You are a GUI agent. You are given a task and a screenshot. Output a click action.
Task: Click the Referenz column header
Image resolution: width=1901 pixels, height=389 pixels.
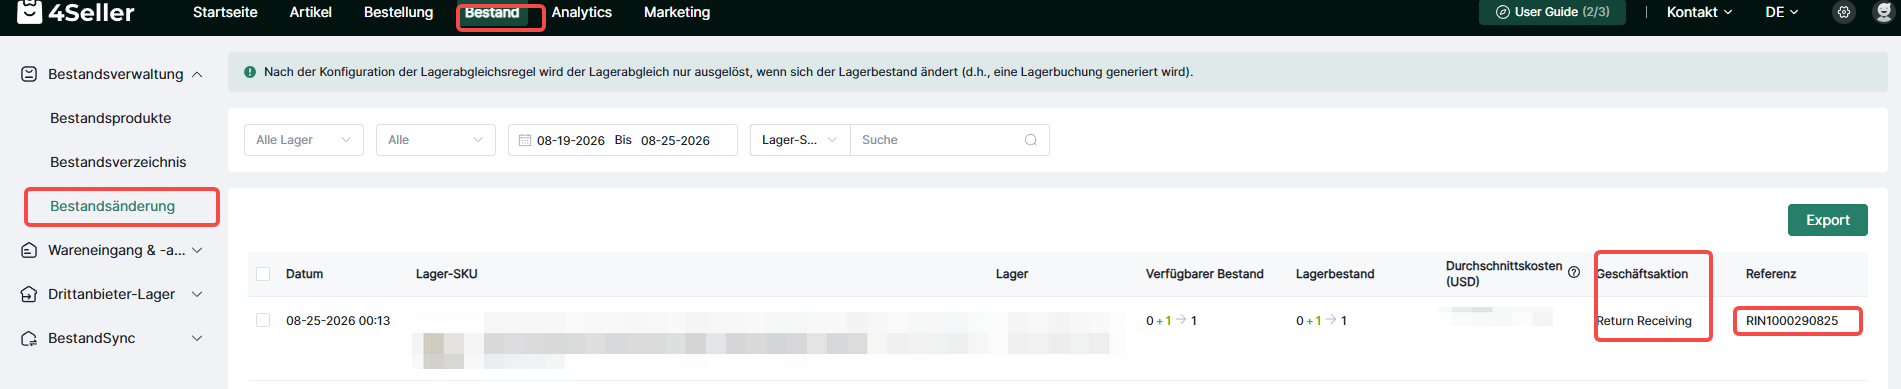1771,274
